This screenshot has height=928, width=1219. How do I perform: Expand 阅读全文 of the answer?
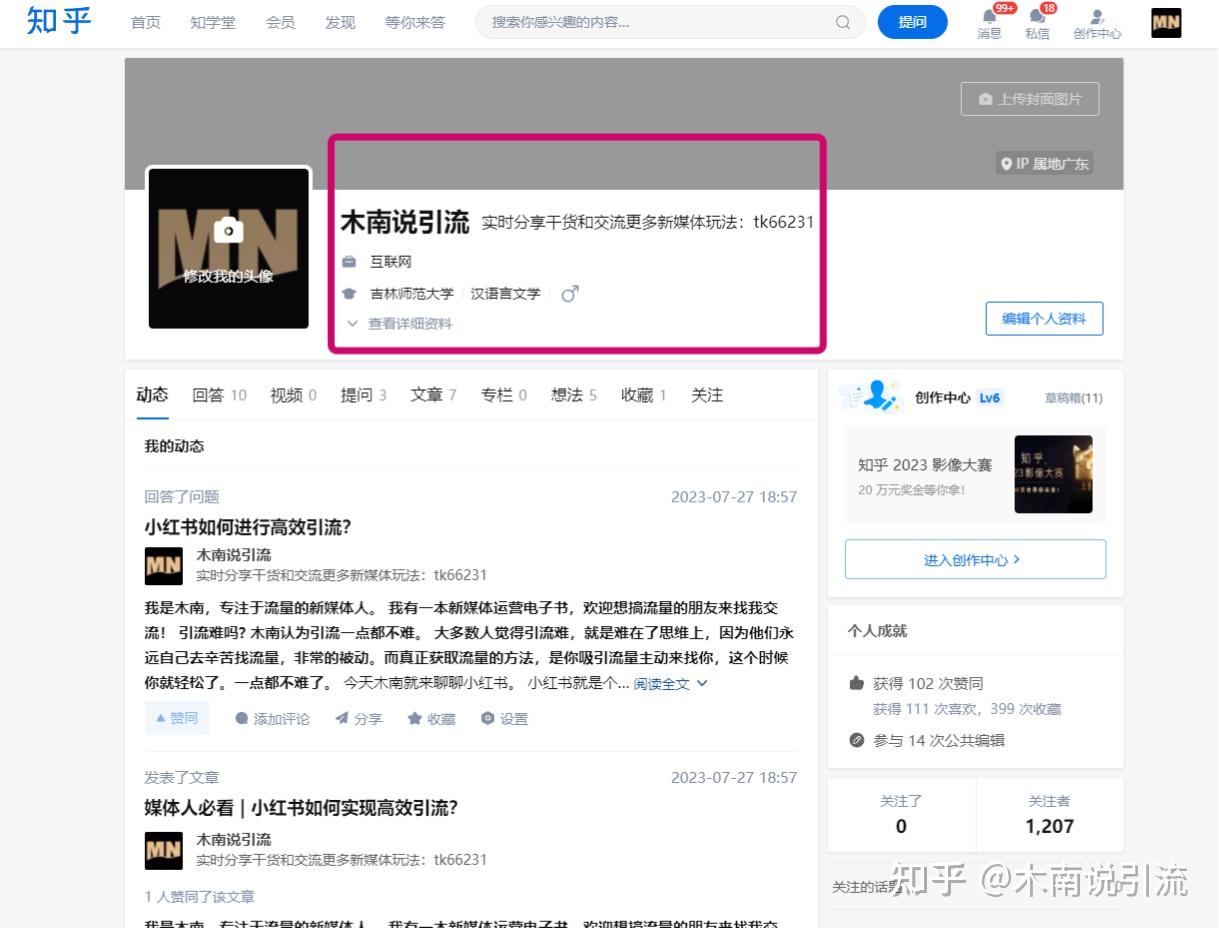click(x=671, y=684)
